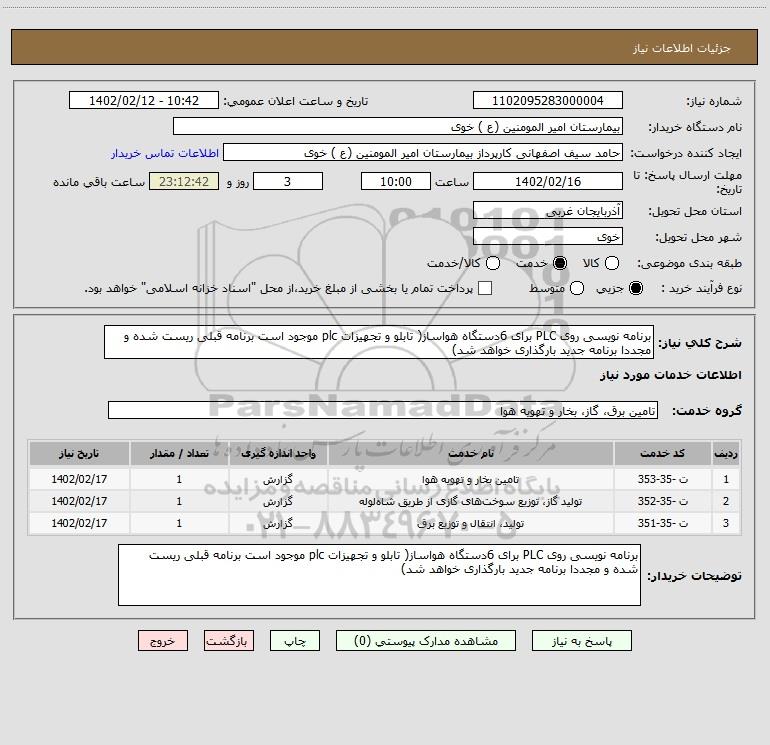Click service code ت -35-351 cell
The width and height of the screenshot is (770, 745).
tap(662, 524)
